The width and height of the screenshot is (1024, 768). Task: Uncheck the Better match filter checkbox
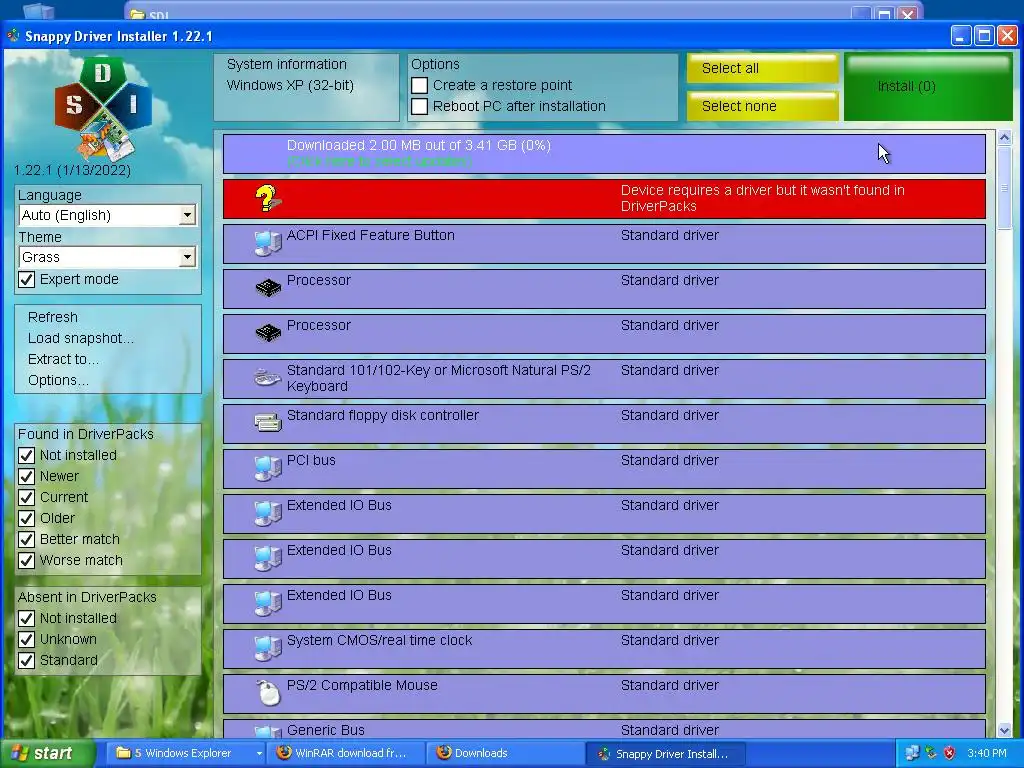(x=27, y=539)
